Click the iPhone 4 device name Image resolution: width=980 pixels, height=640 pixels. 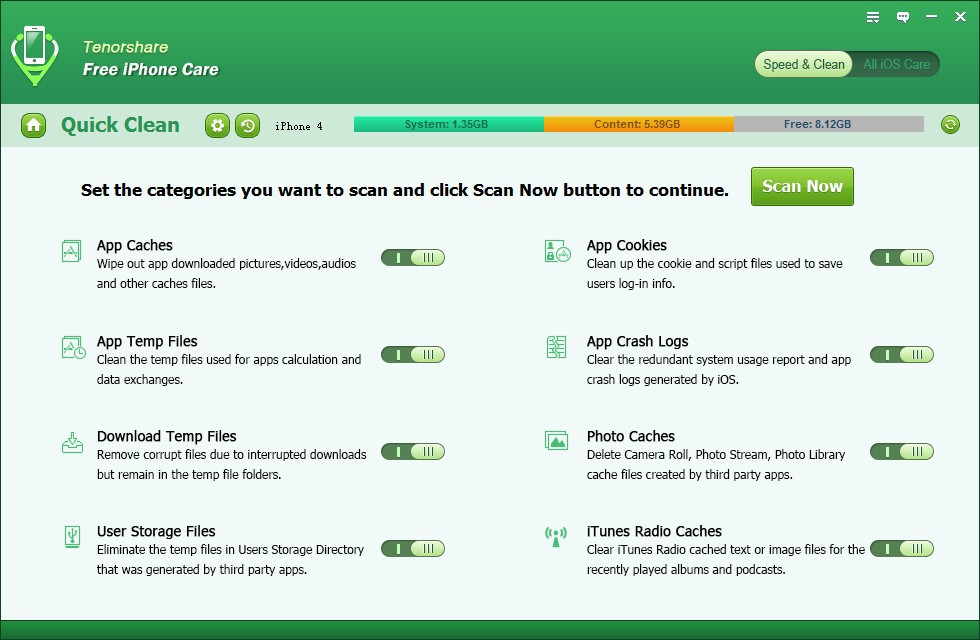pos(299,126)
